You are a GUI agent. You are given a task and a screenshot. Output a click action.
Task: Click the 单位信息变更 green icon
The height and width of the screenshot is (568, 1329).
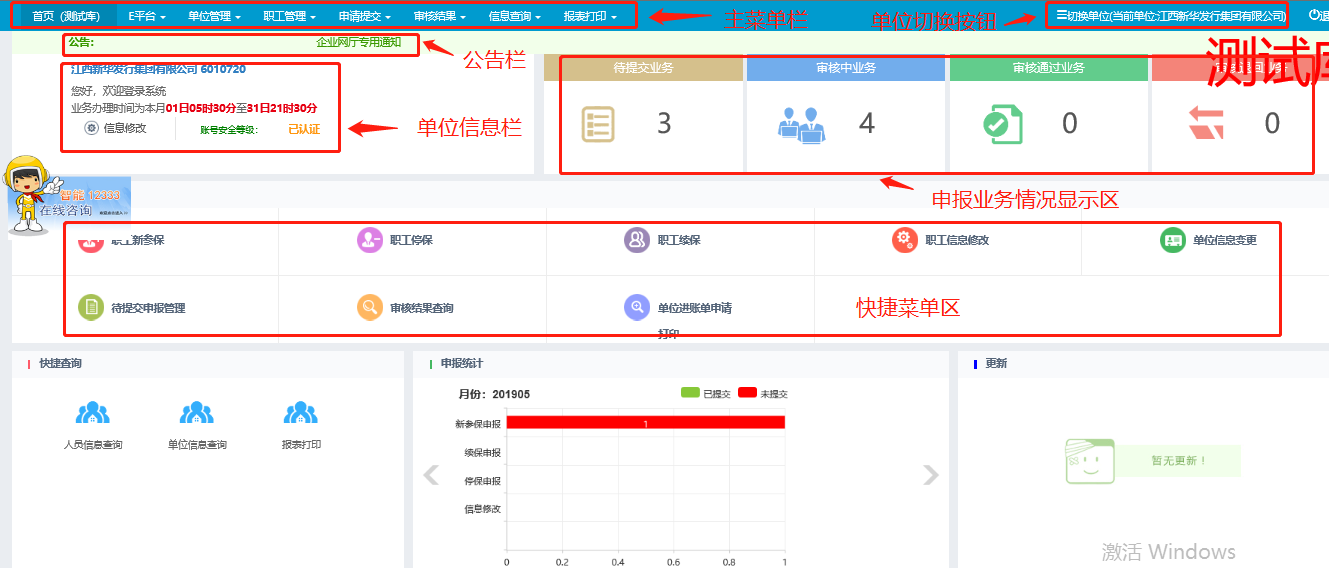tap(1173, 240)
